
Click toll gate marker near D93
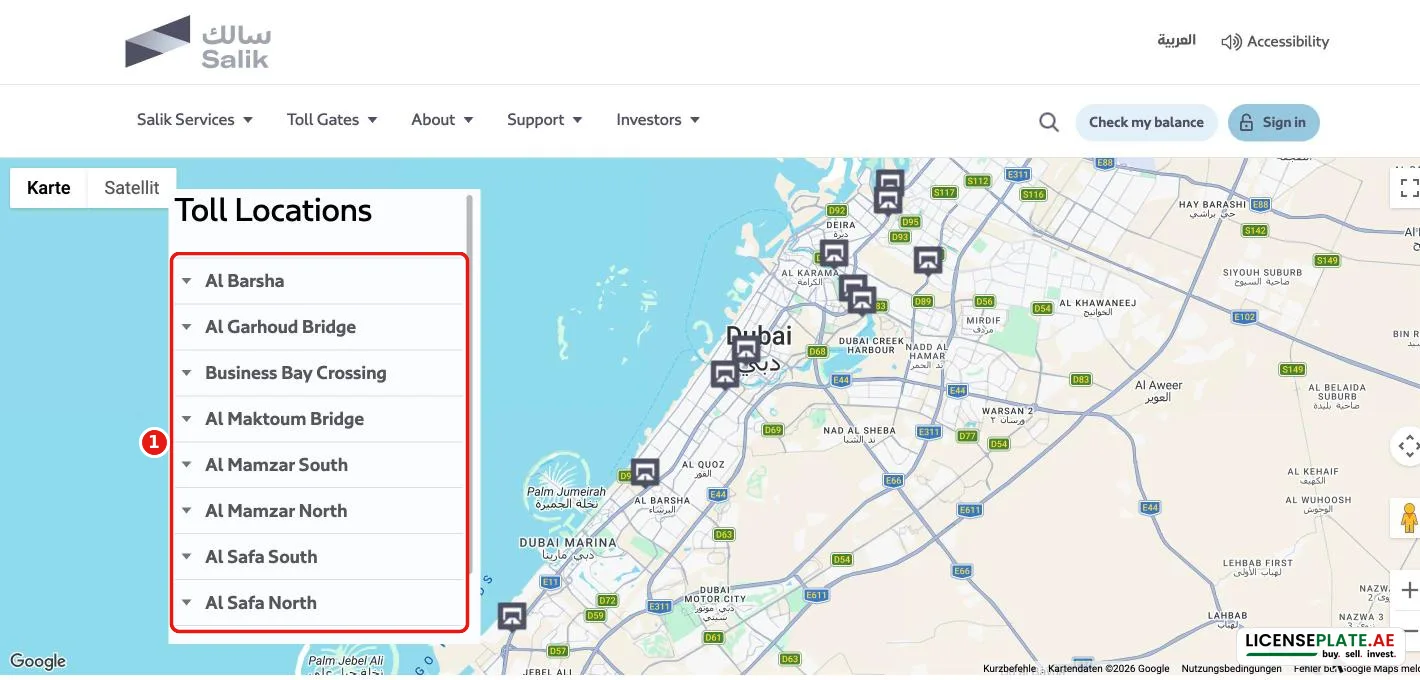(928, 260)
